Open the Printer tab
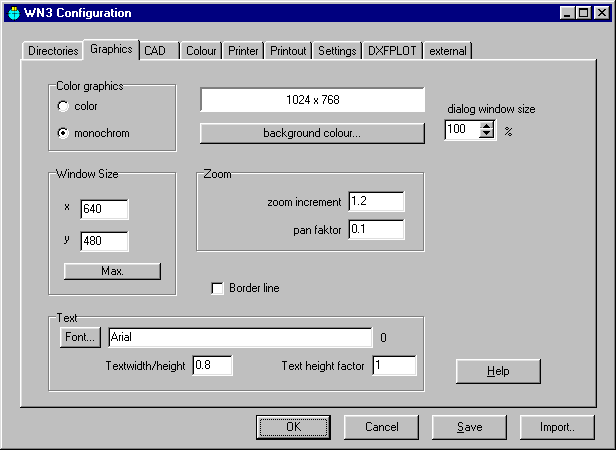The height and width of the screenshot is (450, 616). coord(243,51)
